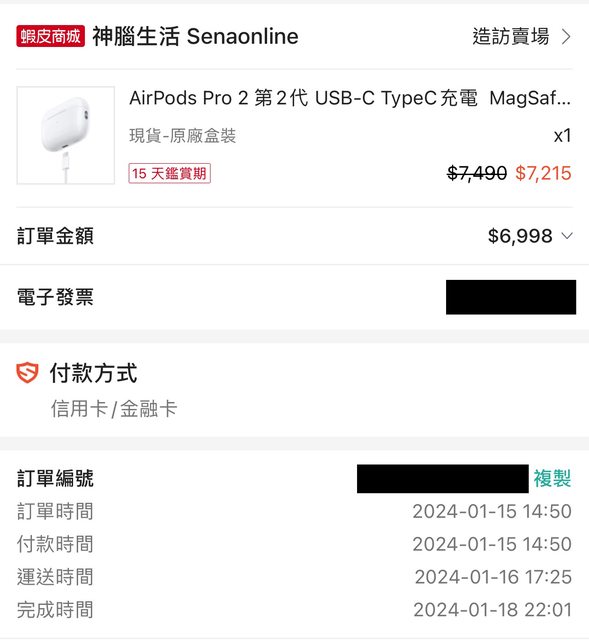Tap the redacted e-invoice number box
This screenshot has width=589, height=640.
tap(511, 297)
